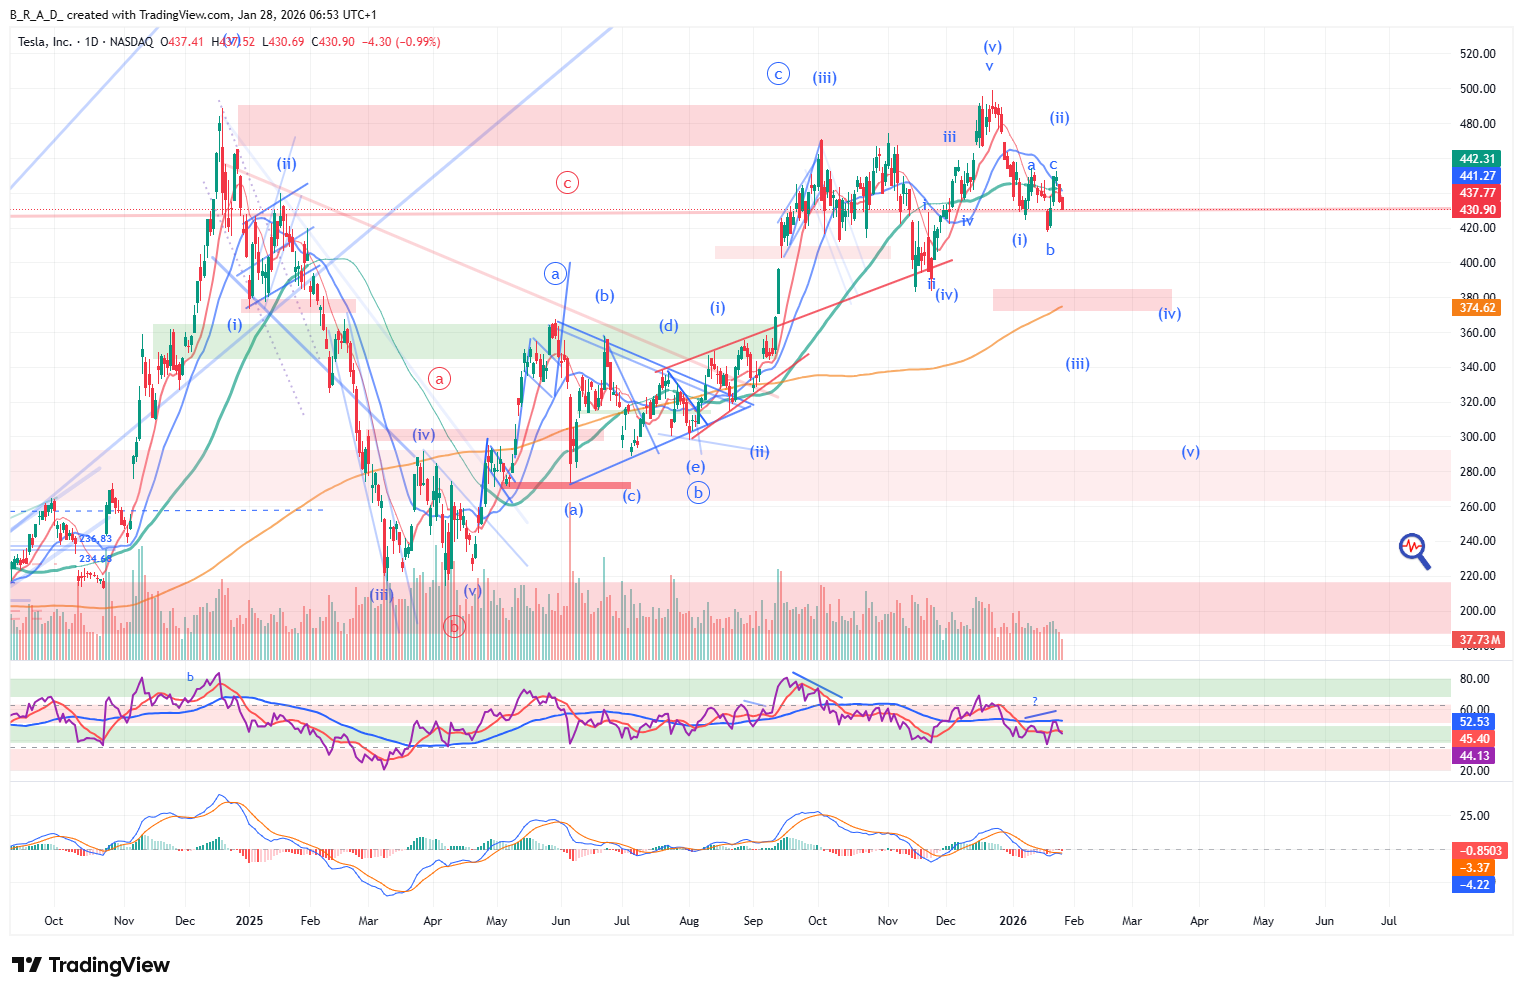Image resolution: width=1523 pixels, height=995 pixels.
Task: Click the TradingView logo at bottom left
Action: [x=91, y=965]
